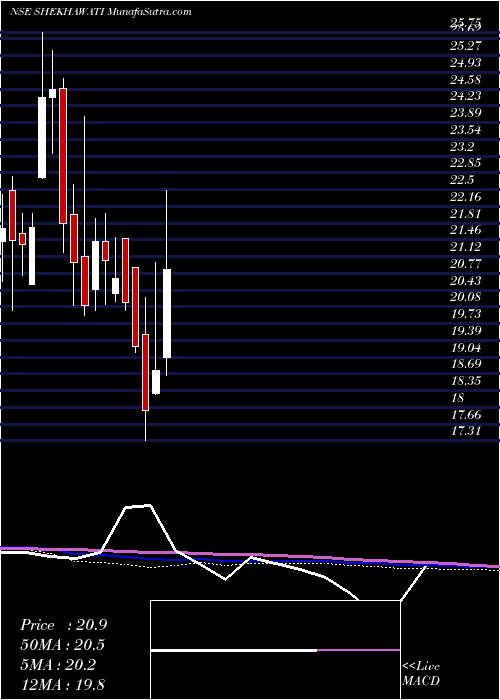Click the 22.5 price axis label

[x=462, y=180]
